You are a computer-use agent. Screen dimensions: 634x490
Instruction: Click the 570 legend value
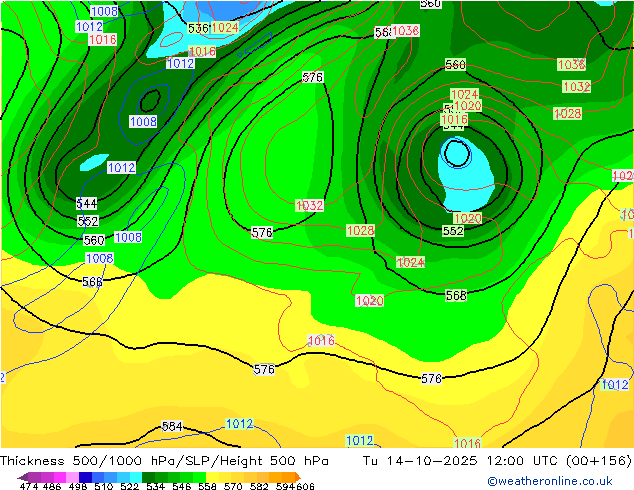click(x=233, y=486)
